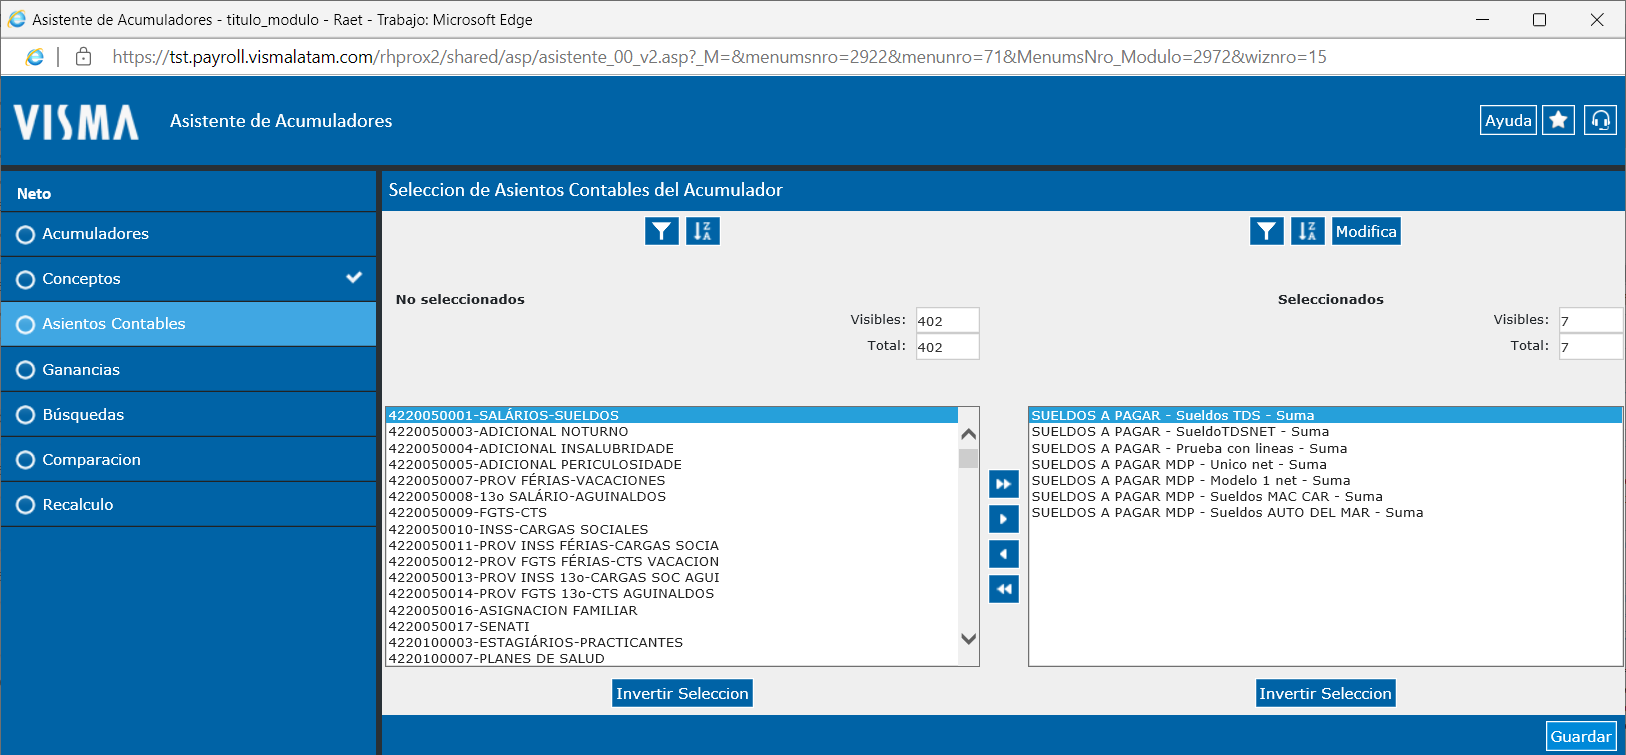Screen dimensions: 1626x755
Task: Click the browser address URL
Action: point(719,57)
